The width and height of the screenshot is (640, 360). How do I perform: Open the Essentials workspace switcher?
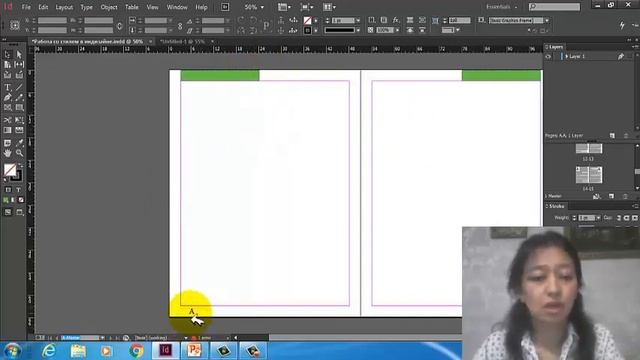(502, 7)
